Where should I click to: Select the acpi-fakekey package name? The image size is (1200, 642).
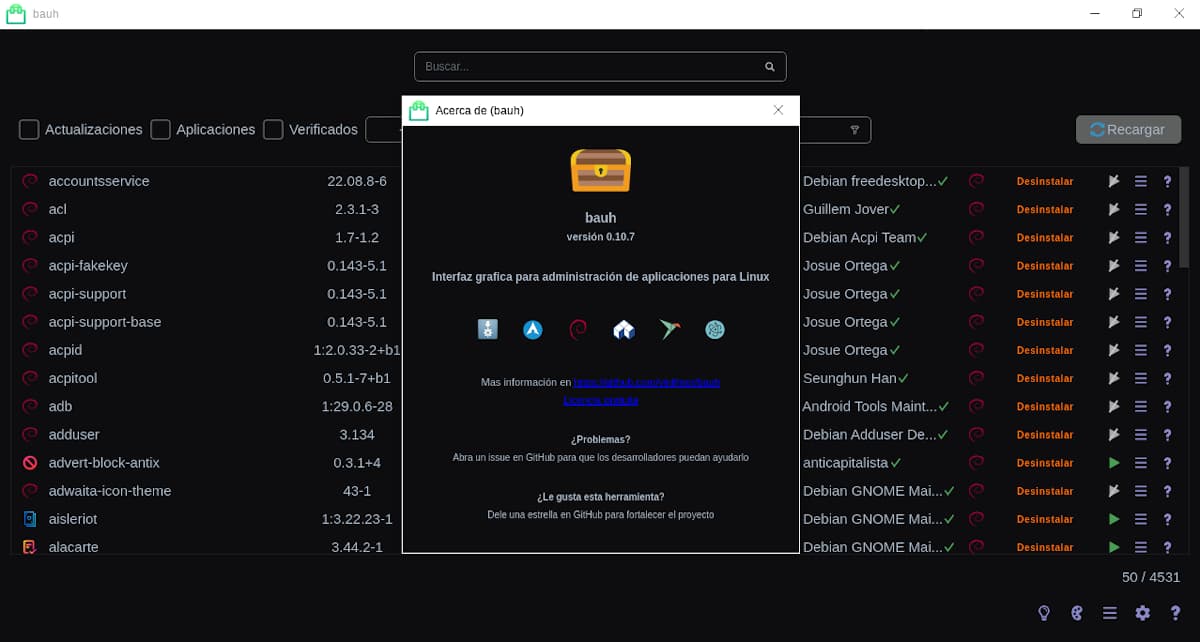(x=88, y=266)
